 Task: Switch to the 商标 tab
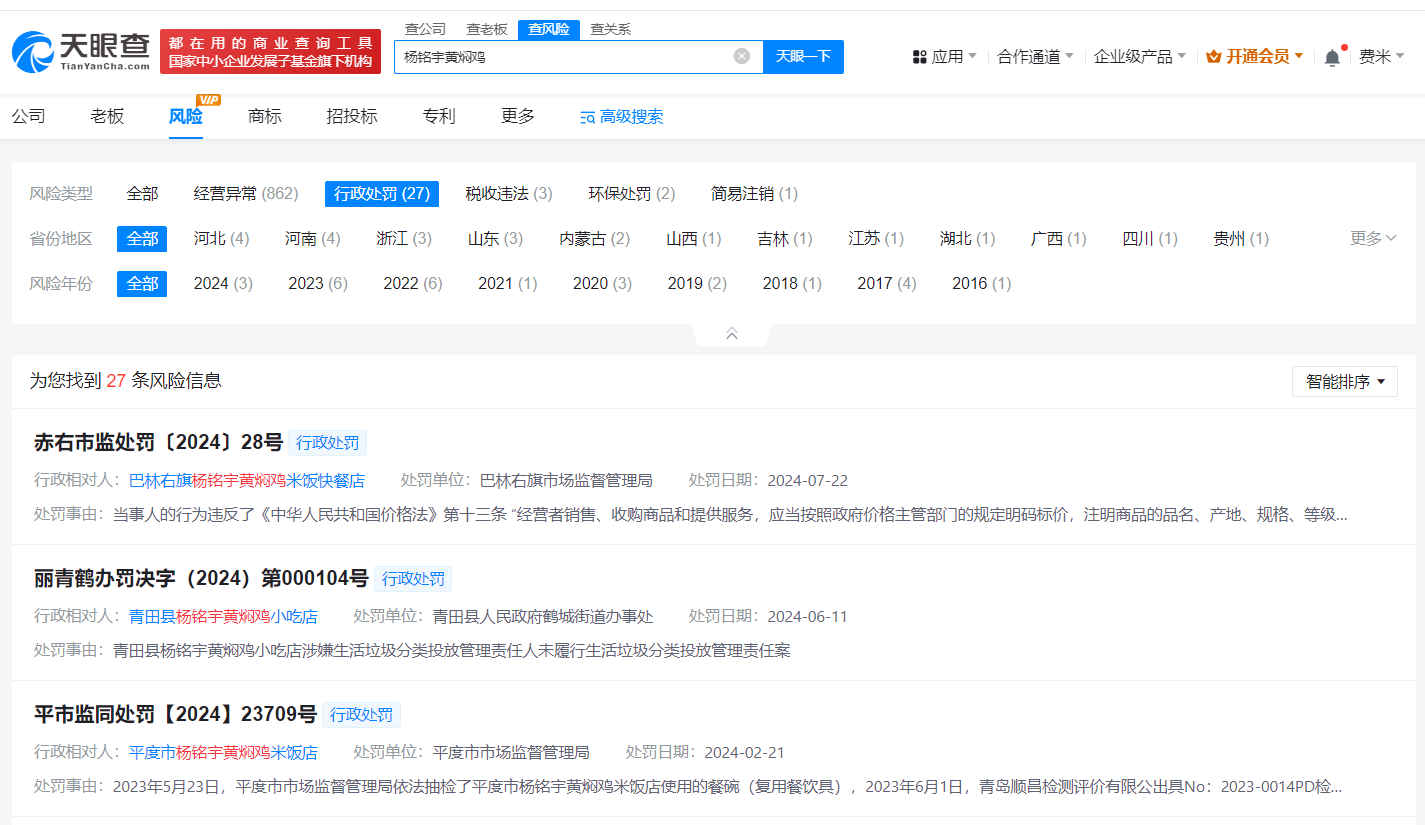[x=265, y=116]
